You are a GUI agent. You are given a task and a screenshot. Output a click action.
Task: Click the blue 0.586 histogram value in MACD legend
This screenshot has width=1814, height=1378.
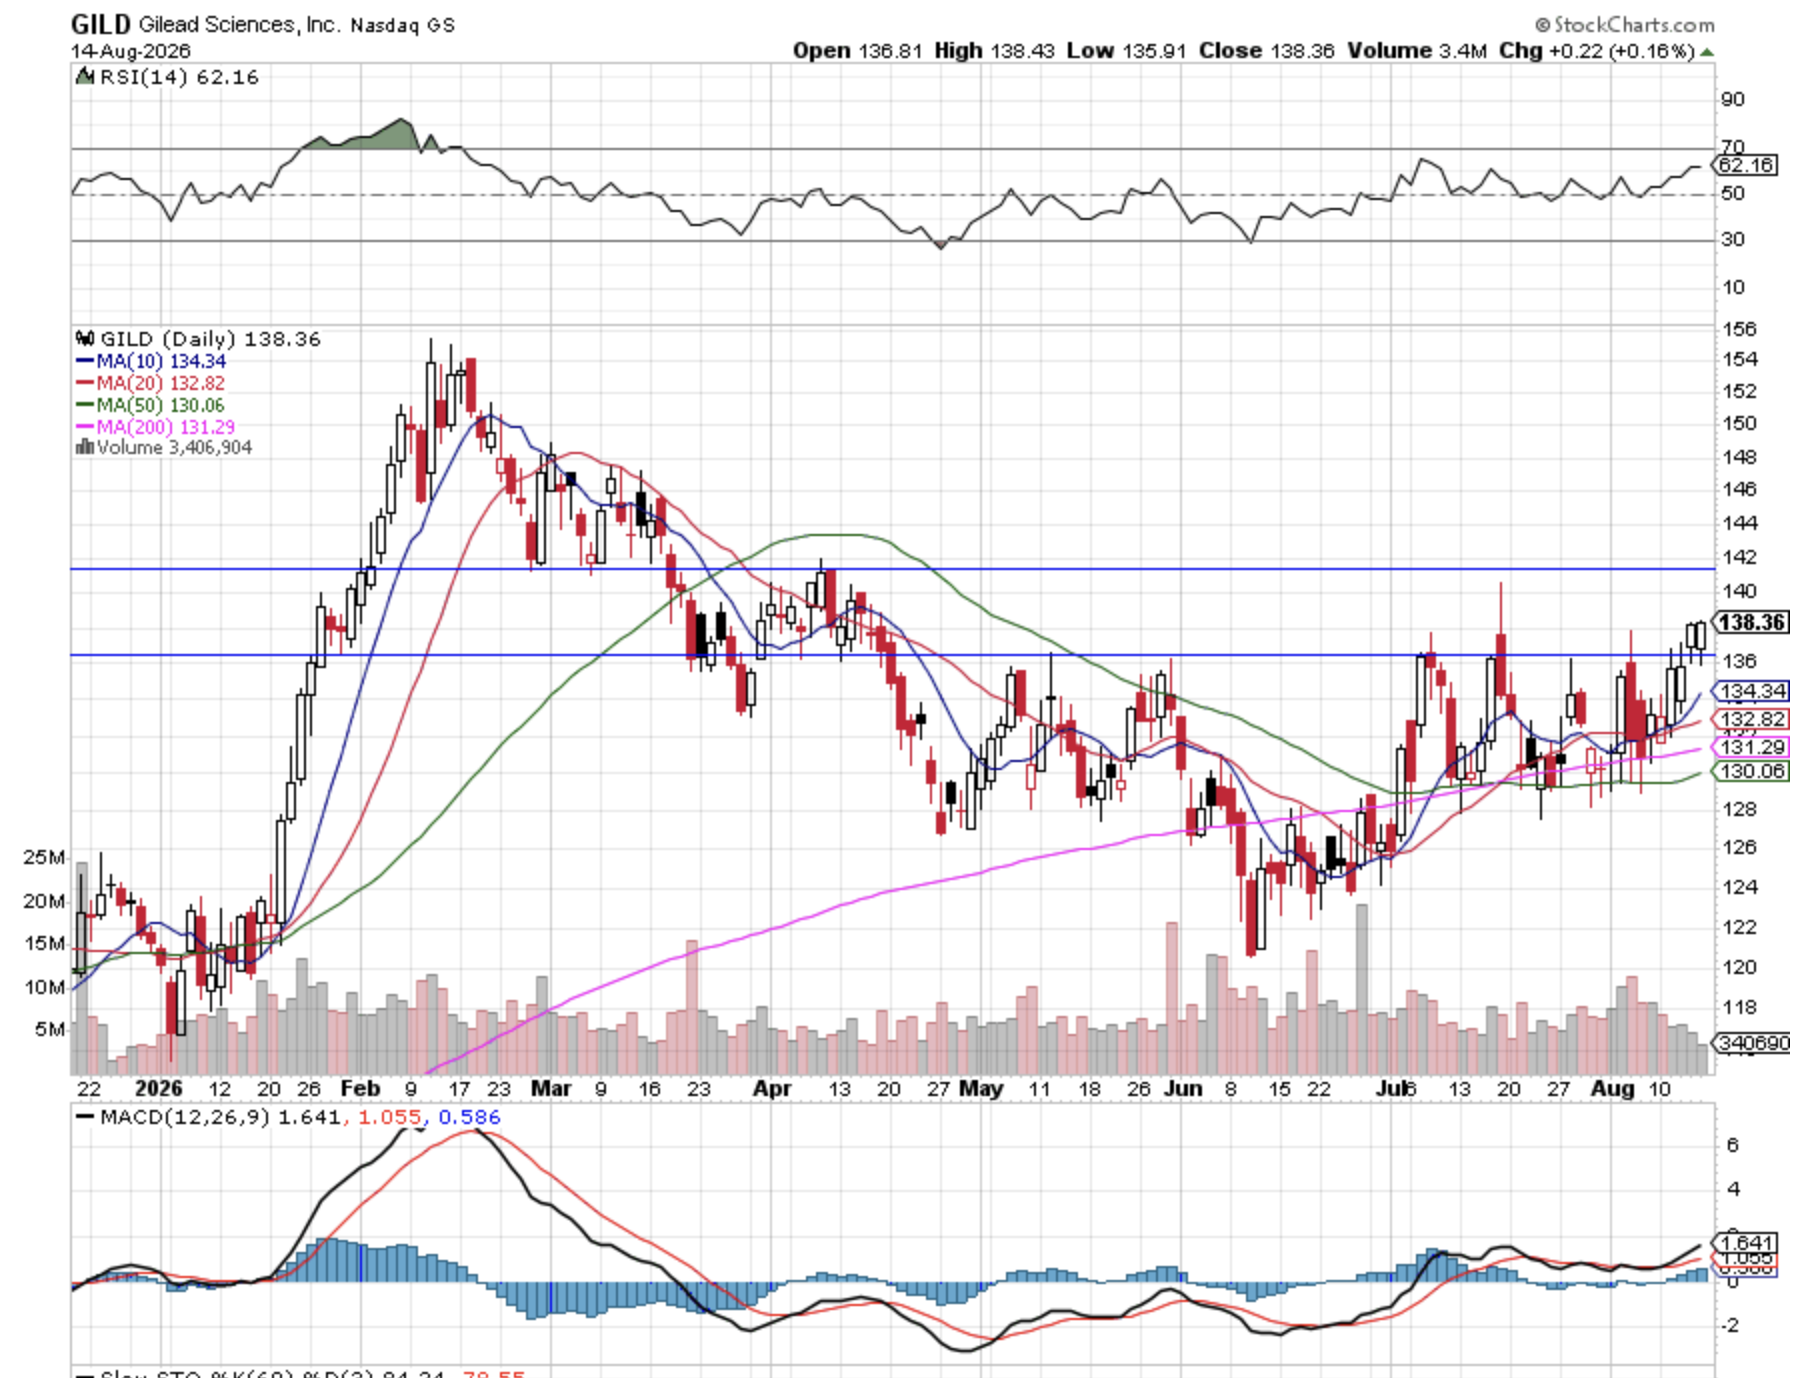(x=469, y=1117)
